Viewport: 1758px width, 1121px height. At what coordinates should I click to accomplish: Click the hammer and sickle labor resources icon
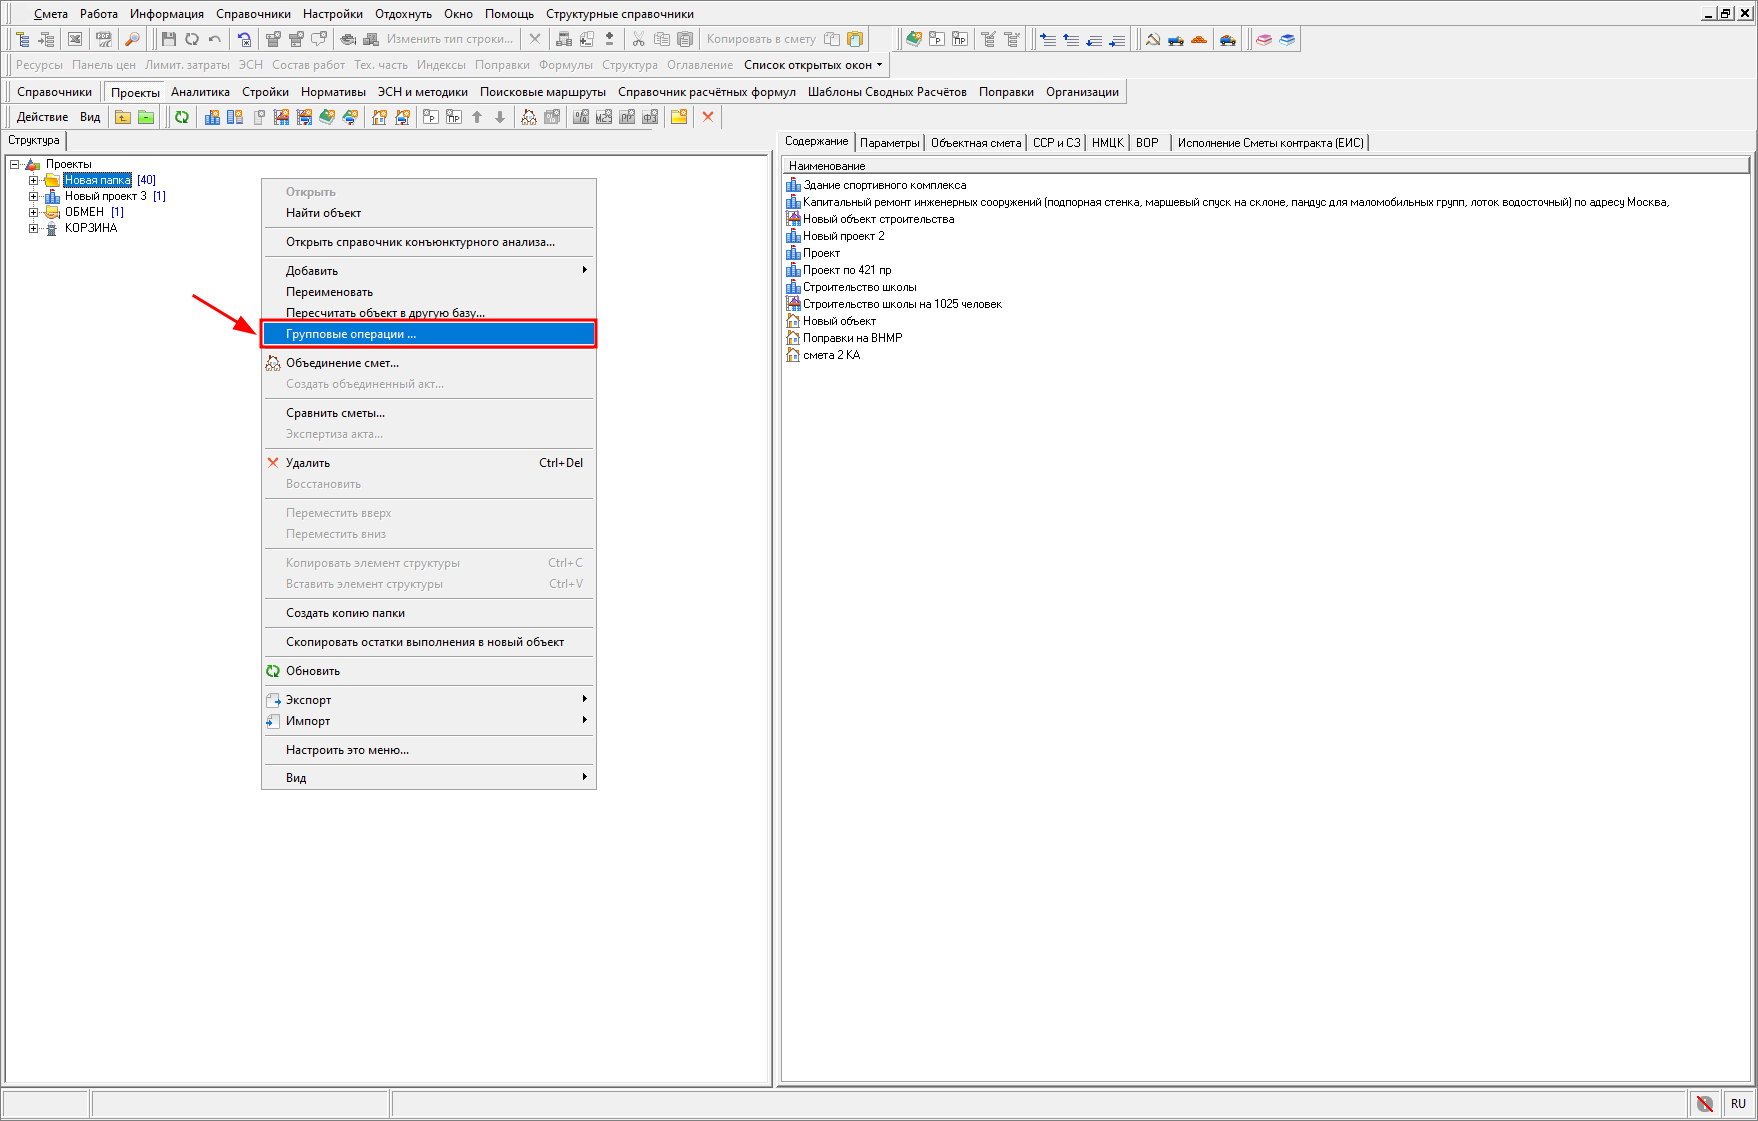click(1153, 39)
